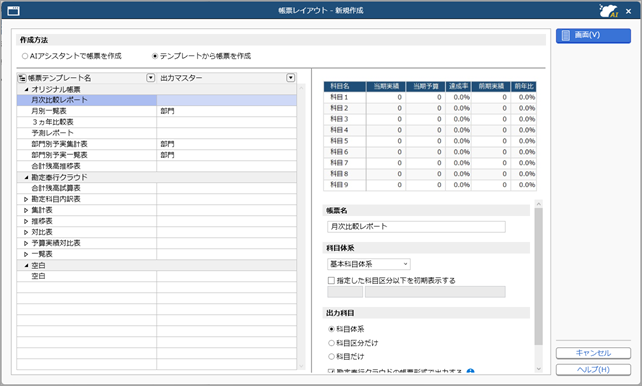642x386 pixels.
Task: Click the window icon in the title bar
Action: pyautogui.click(x=14, y=11)
